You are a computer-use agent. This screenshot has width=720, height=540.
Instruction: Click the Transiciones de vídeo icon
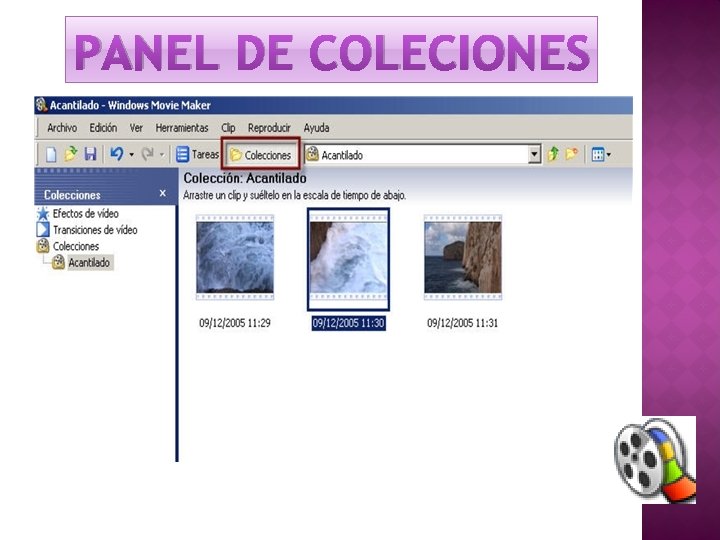click(43, 230)
